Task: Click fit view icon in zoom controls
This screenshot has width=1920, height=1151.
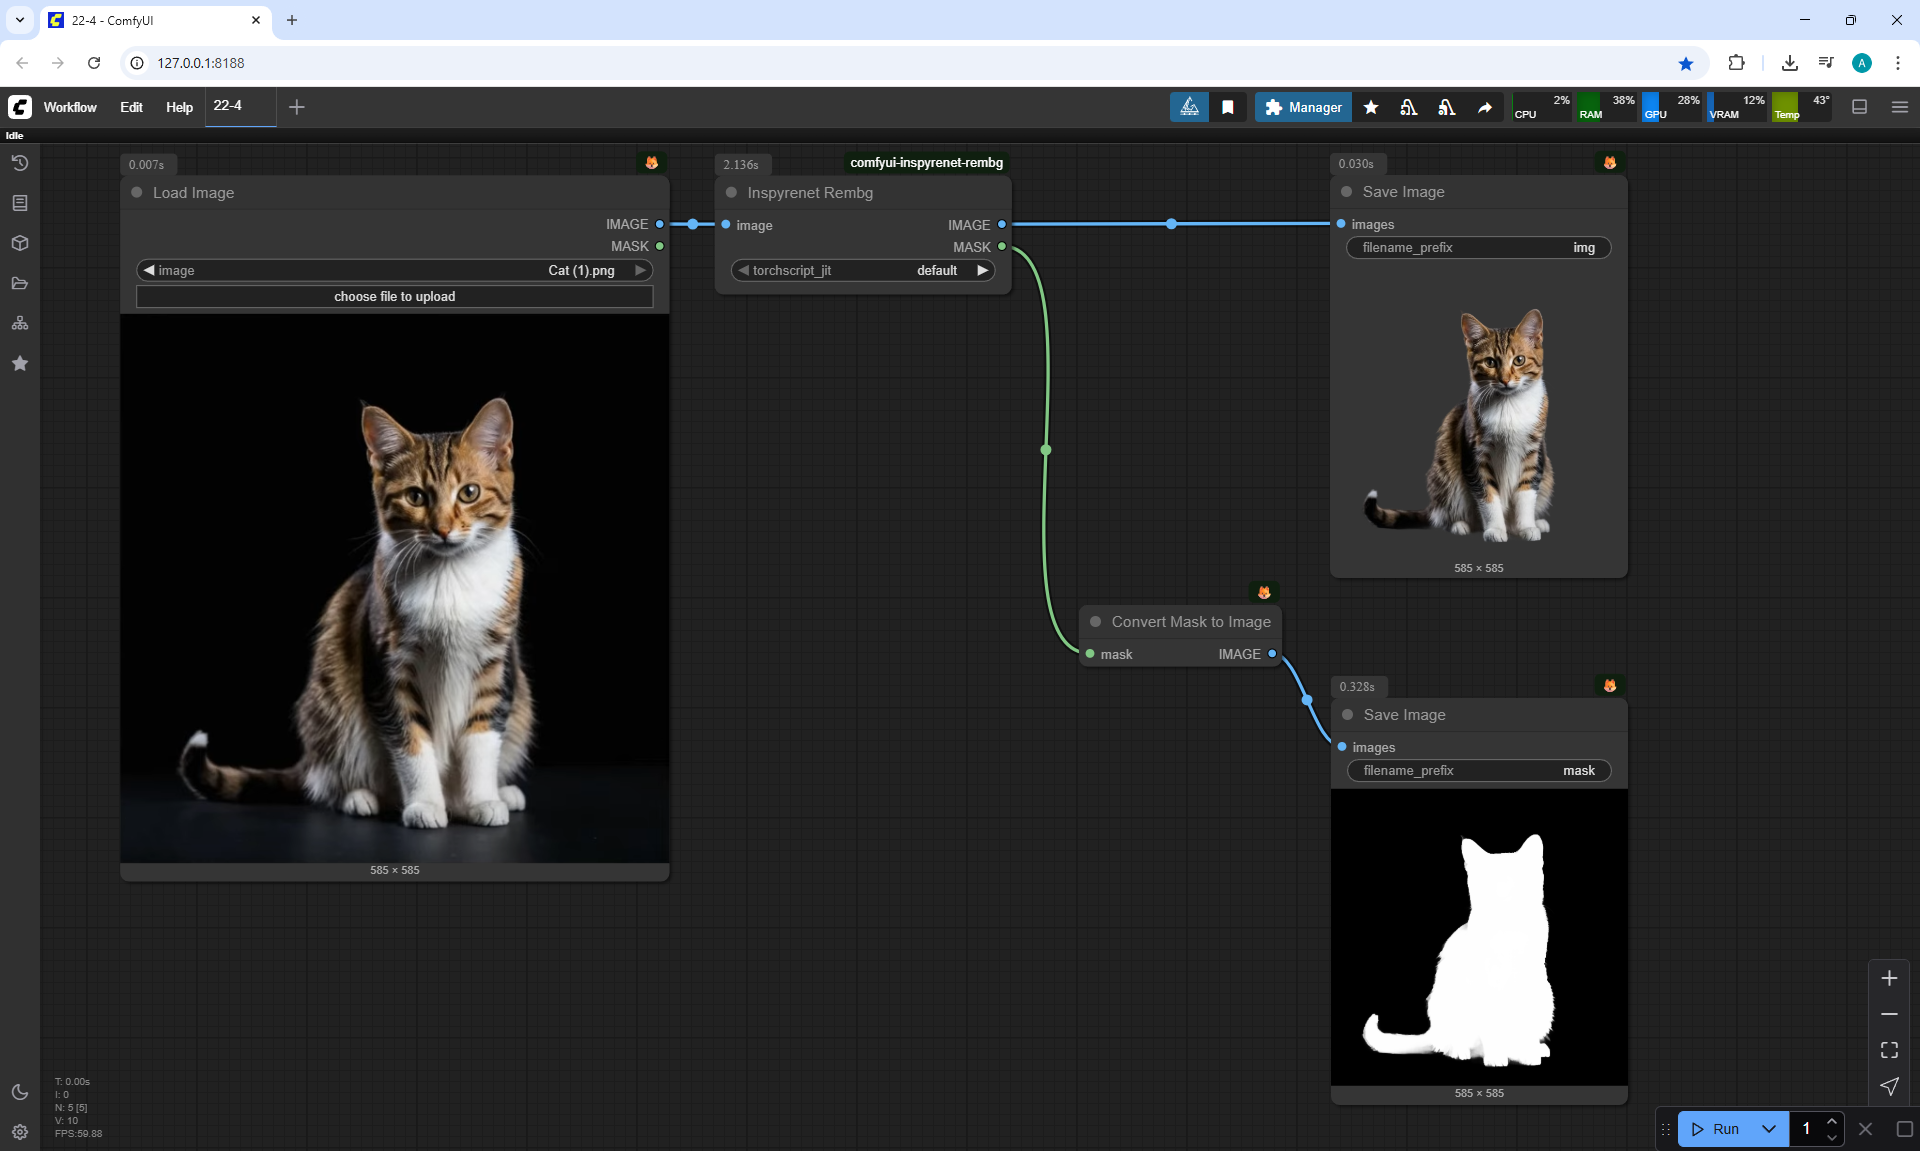Action: click(x=1889, y=1050)
